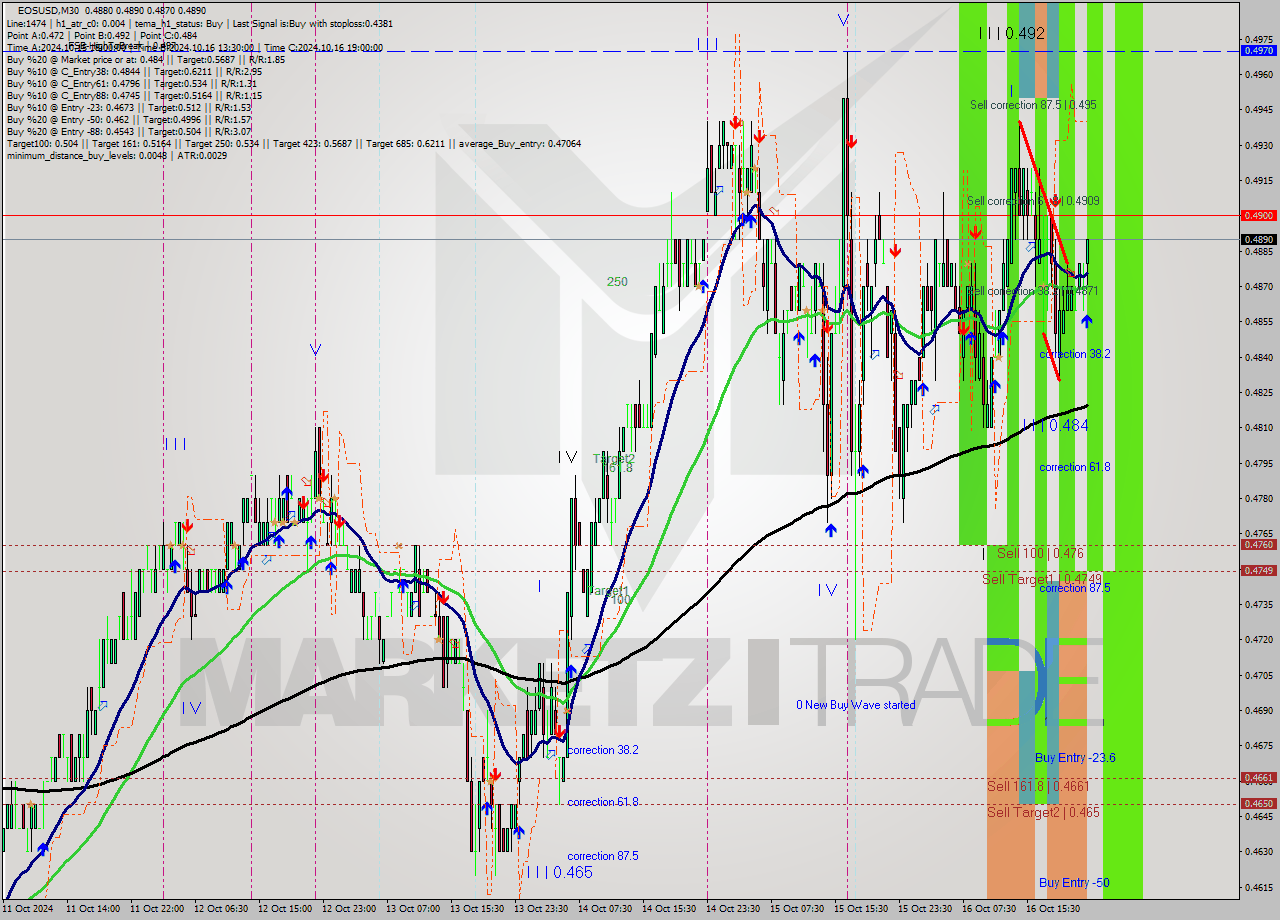Click the '16 Oct 15:30' time label
1280x920 pixels.
coord(1053,909)
